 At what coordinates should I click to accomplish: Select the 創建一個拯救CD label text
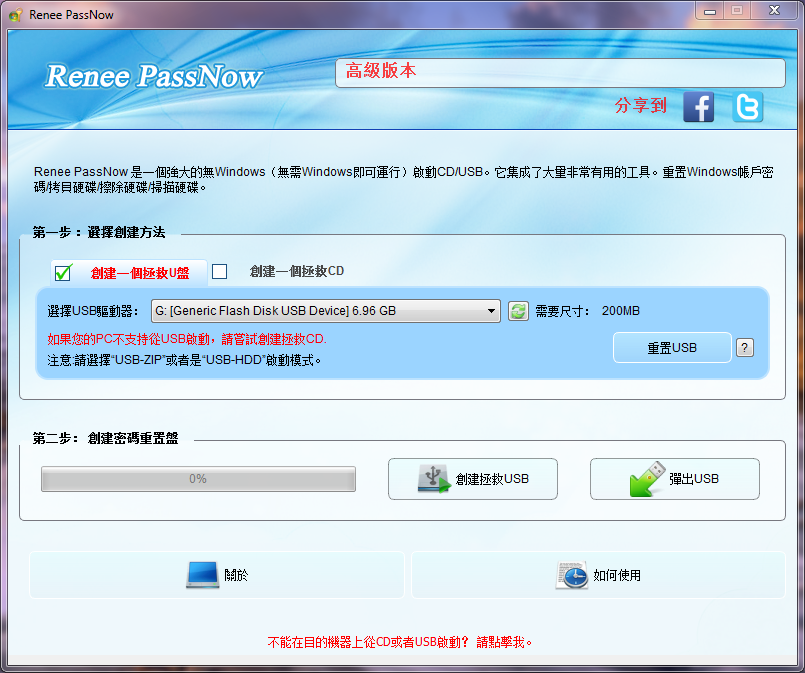click(297, 271)
